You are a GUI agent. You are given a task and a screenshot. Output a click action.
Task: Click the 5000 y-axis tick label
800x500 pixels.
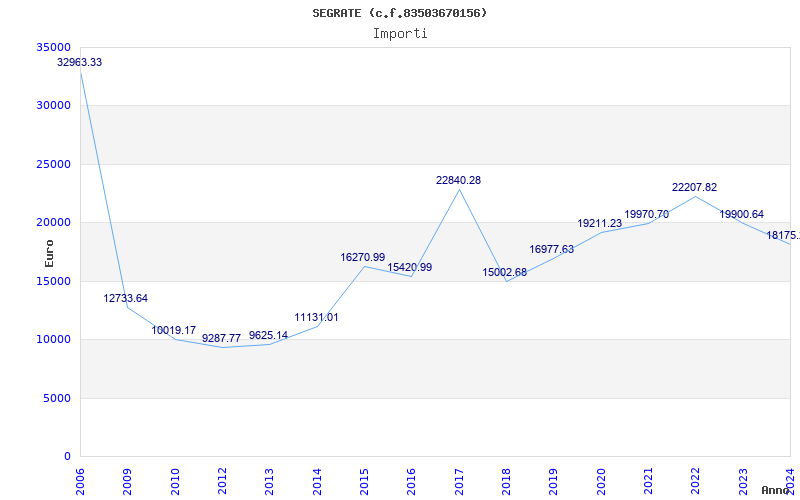57,398
